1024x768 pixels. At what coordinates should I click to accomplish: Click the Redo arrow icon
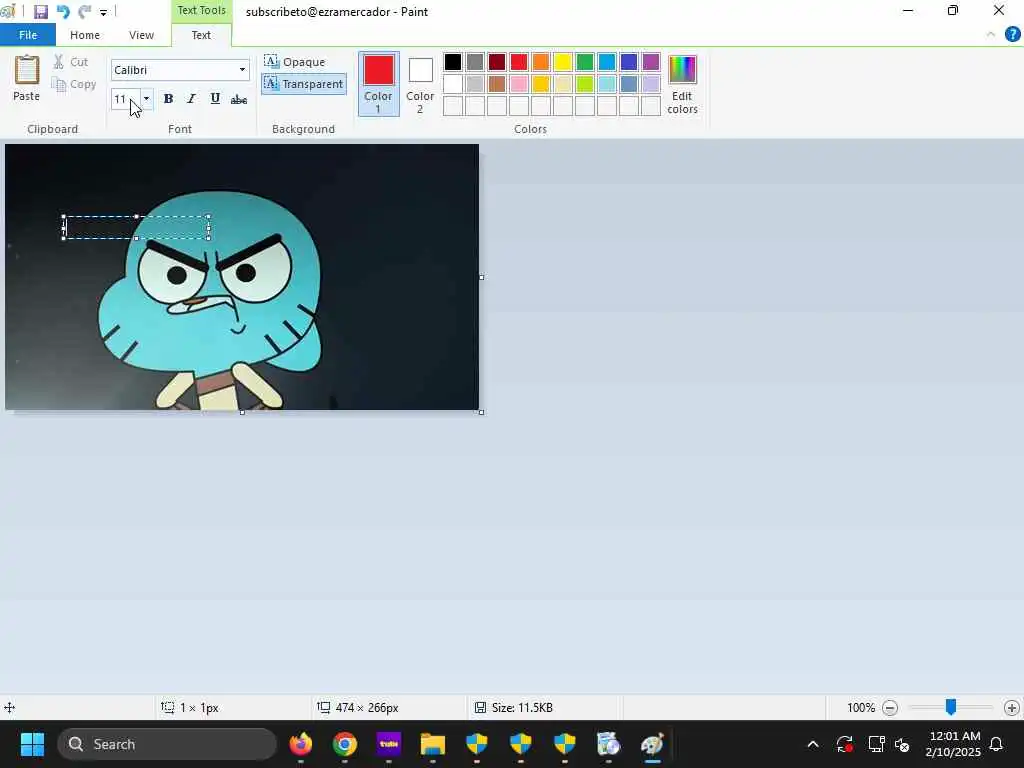[x=84, y=12]
